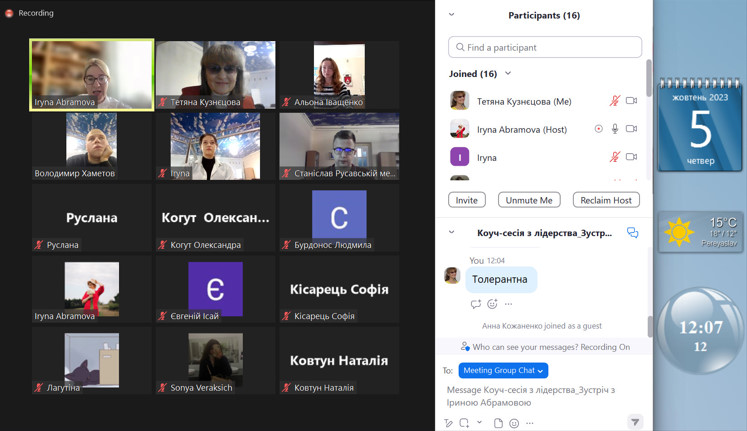
Task: Add emoji reaction to Толерантна message
Action: tap(492, 304)
